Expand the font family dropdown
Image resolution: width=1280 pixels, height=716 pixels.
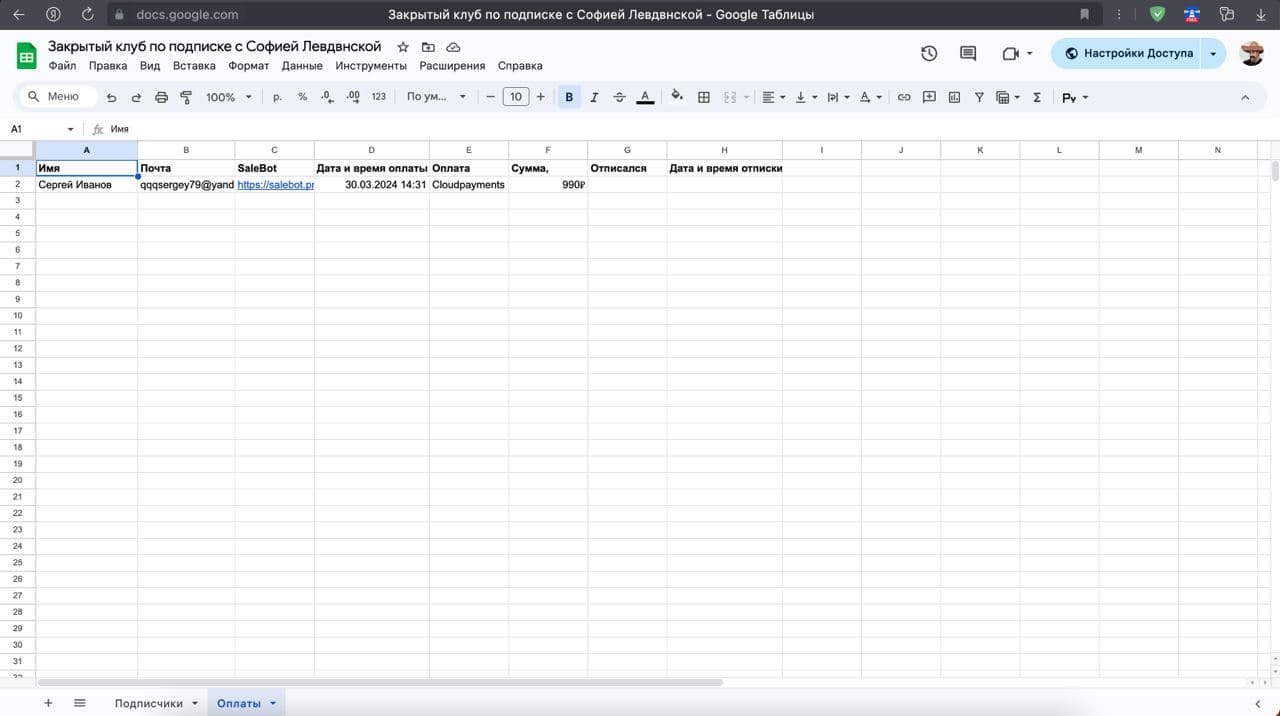[437, 97]
